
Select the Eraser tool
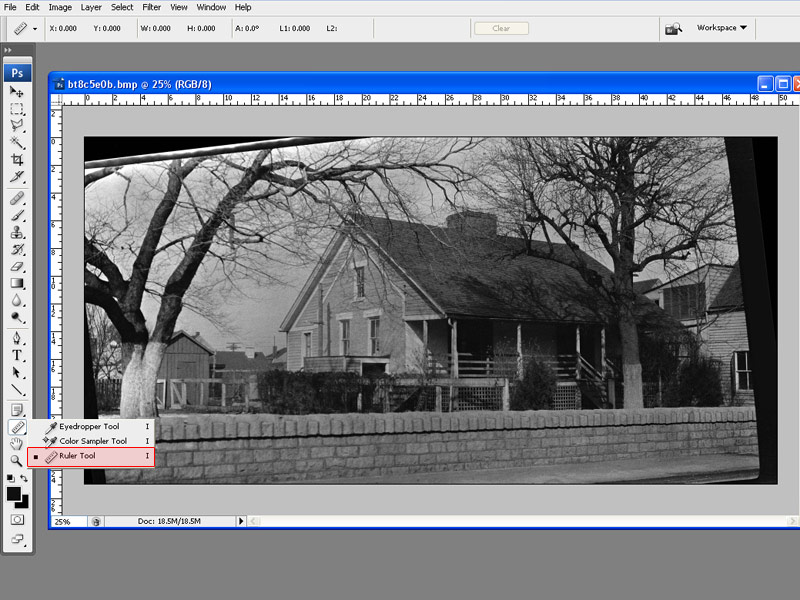pos(17,266)
